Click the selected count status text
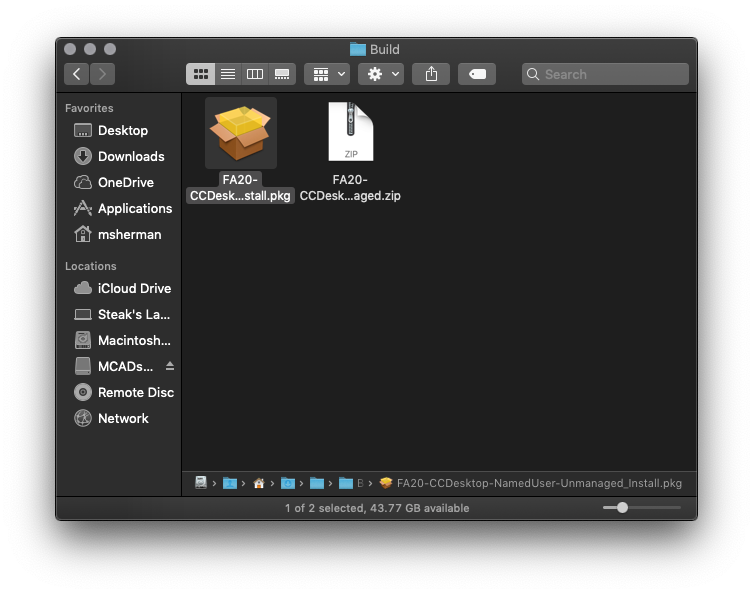Image resolution: width=753 pixels, height=594 pixels. 377,508
